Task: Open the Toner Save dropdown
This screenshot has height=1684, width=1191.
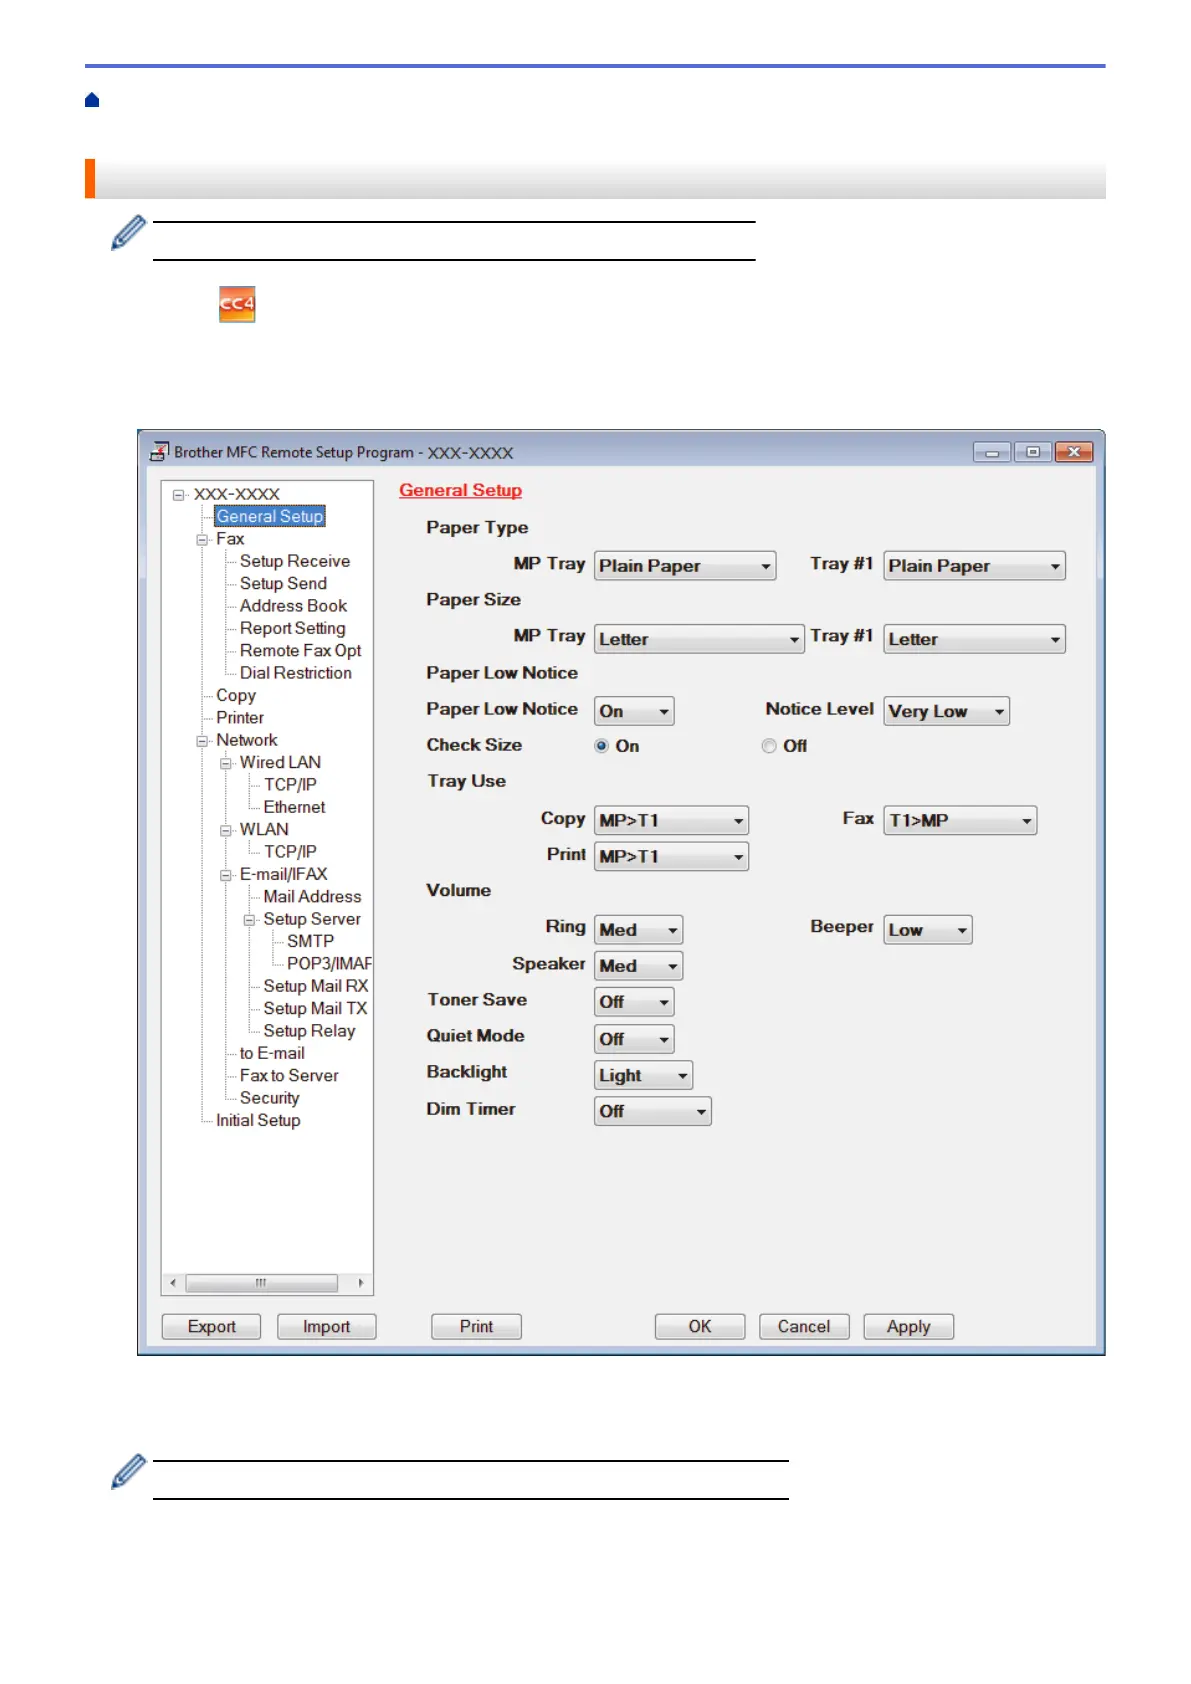Action: 634,1002
